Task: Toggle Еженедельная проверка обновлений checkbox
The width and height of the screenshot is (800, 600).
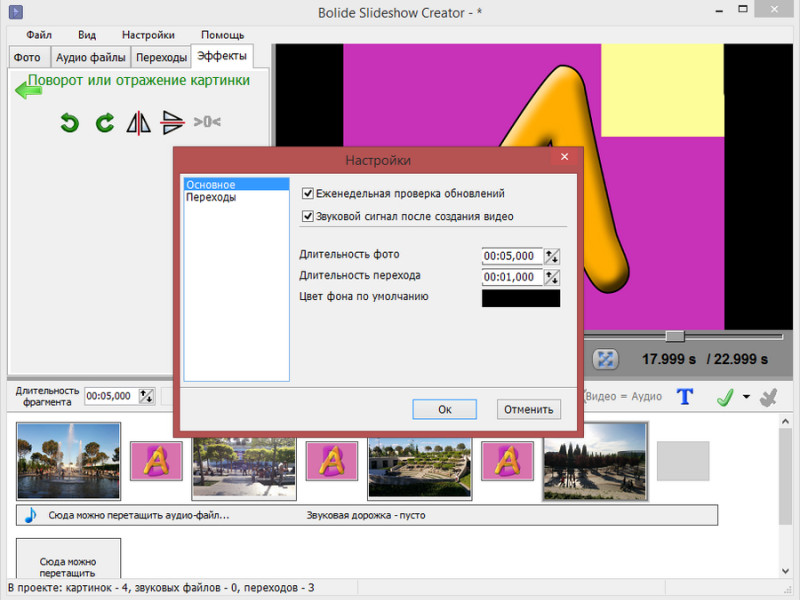Action: point(308,193)
